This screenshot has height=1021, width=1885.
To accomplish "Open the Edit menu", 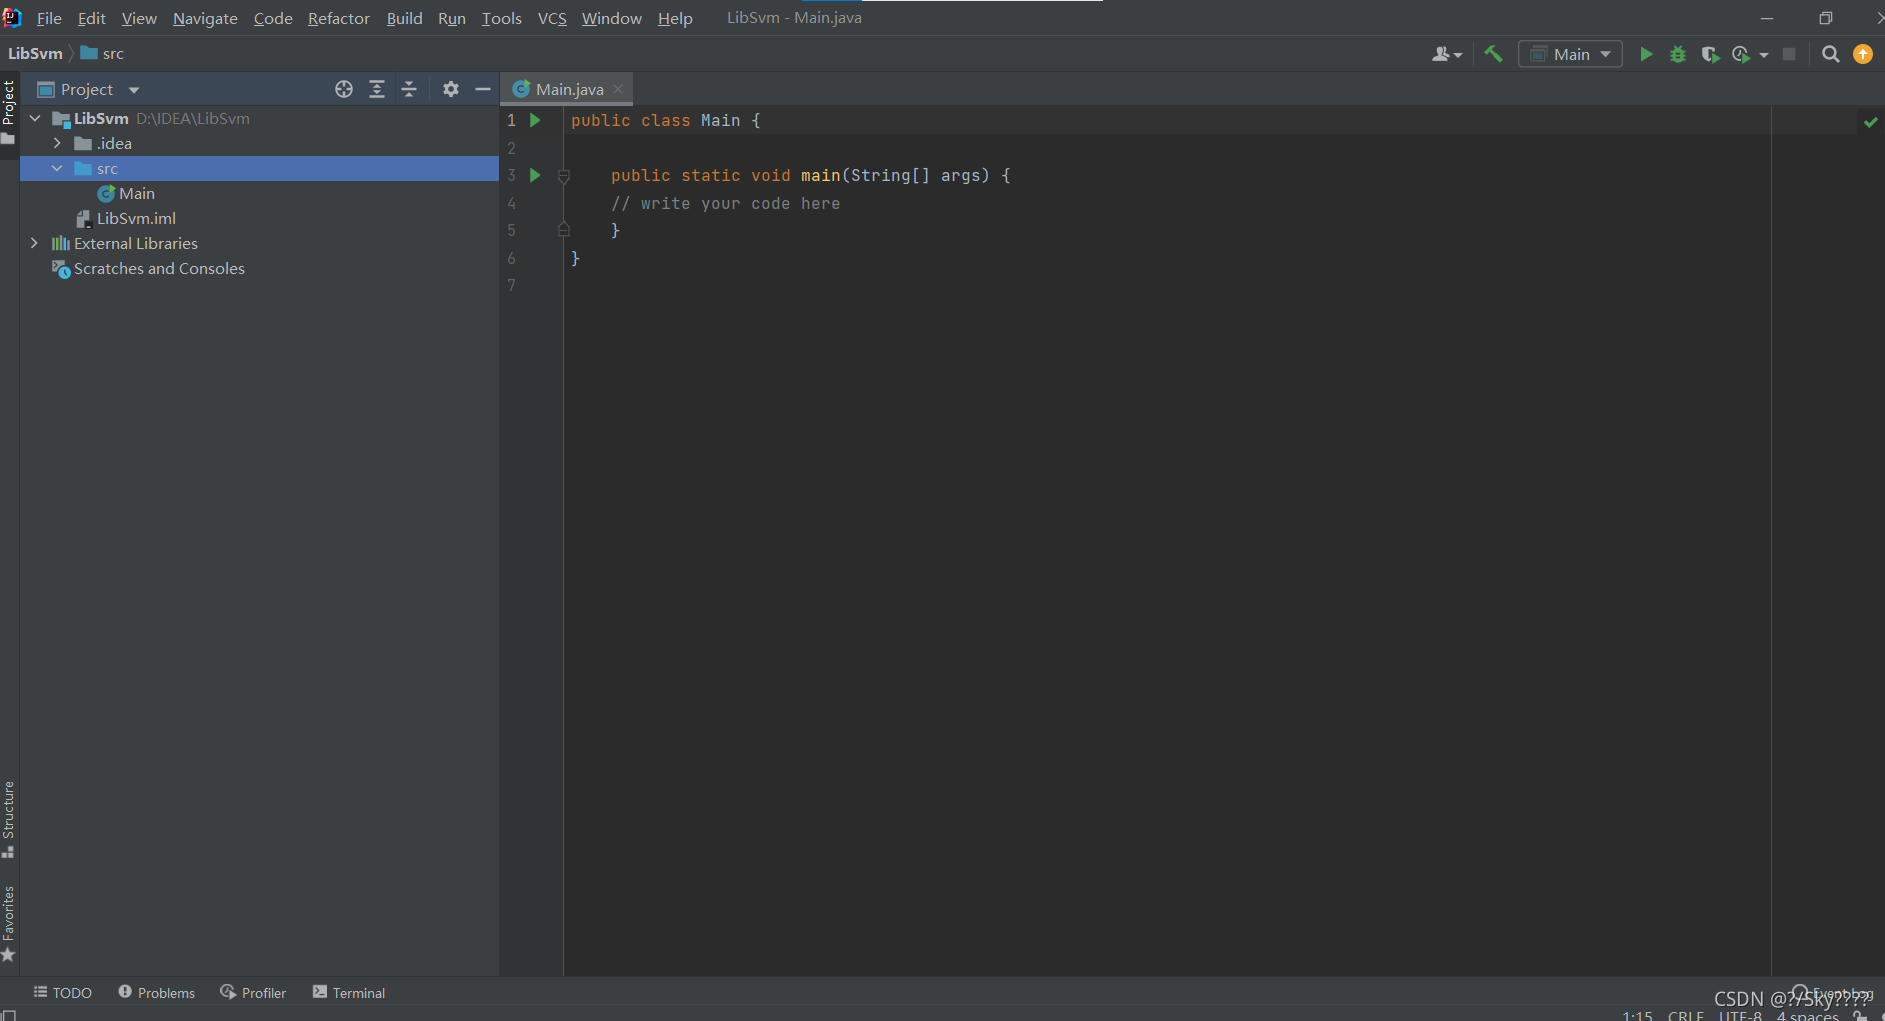I will pyautogui.click(x=91, y=18).
